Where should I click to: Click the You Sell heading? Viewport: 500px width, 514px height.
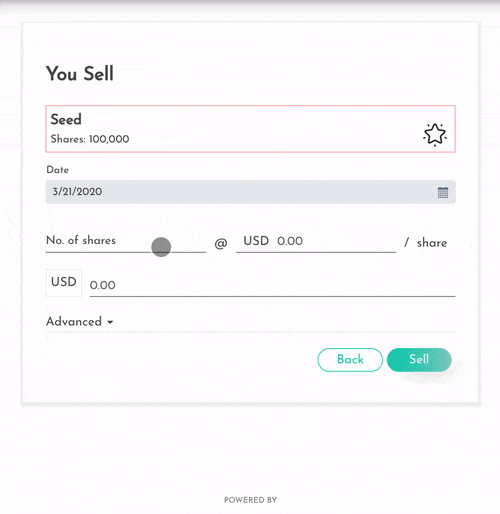click(x=80, y=73)
